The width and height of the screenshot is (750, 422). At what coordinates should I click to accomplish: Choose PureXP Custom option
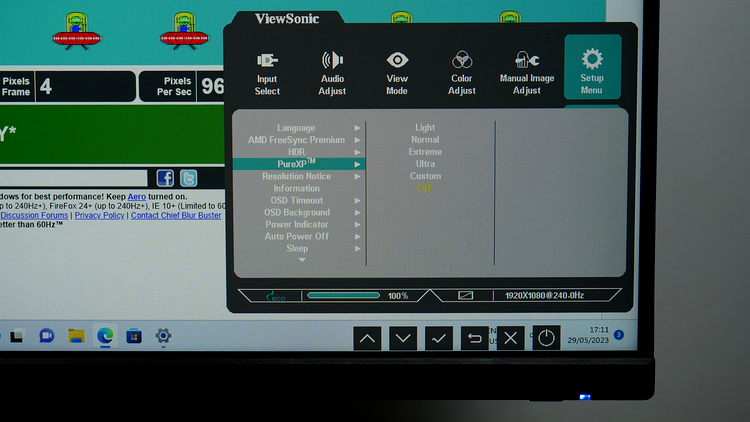click(x=425, y=176)
